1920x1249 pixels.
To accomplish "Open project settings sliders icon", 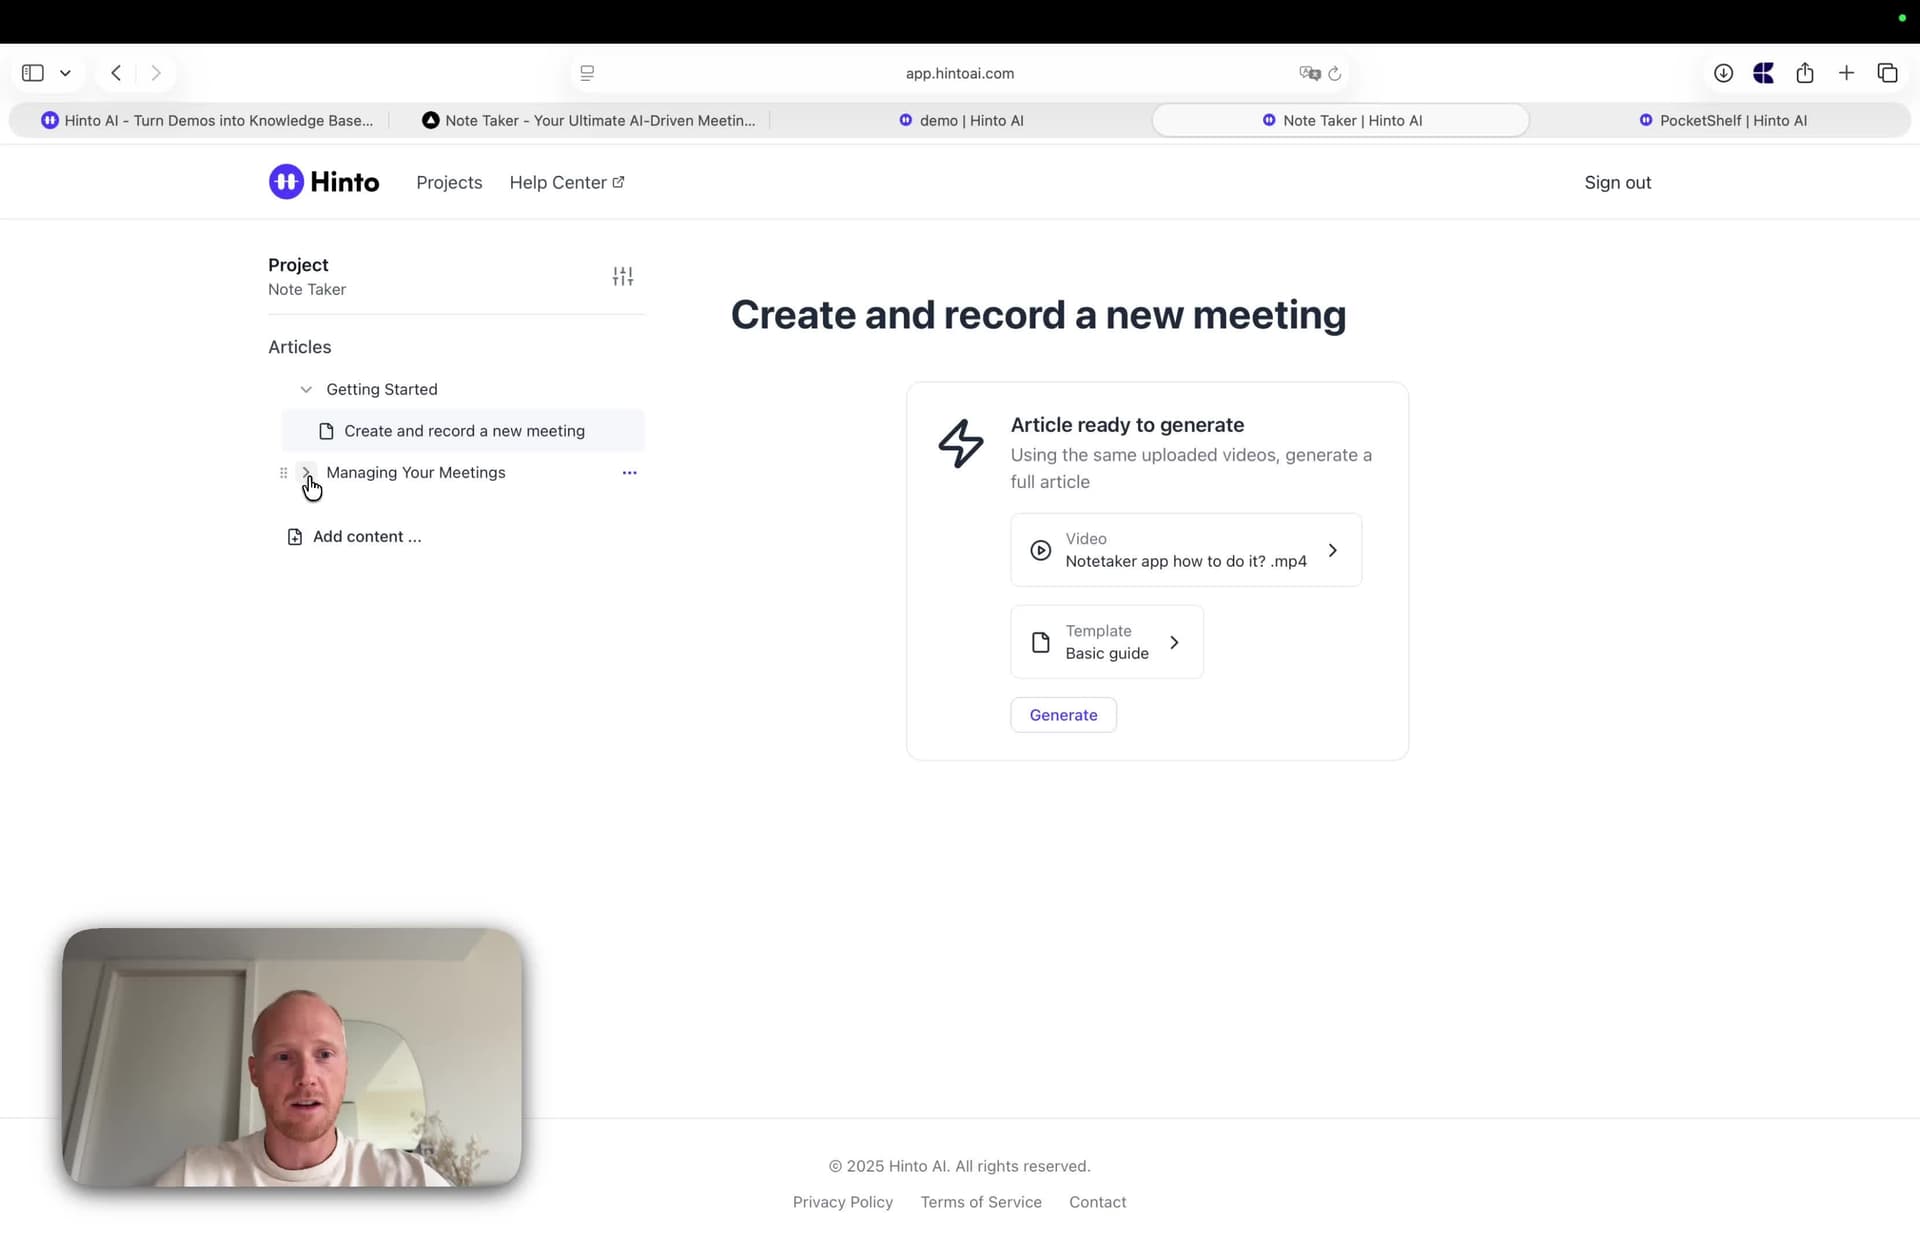I will (622, 277).
